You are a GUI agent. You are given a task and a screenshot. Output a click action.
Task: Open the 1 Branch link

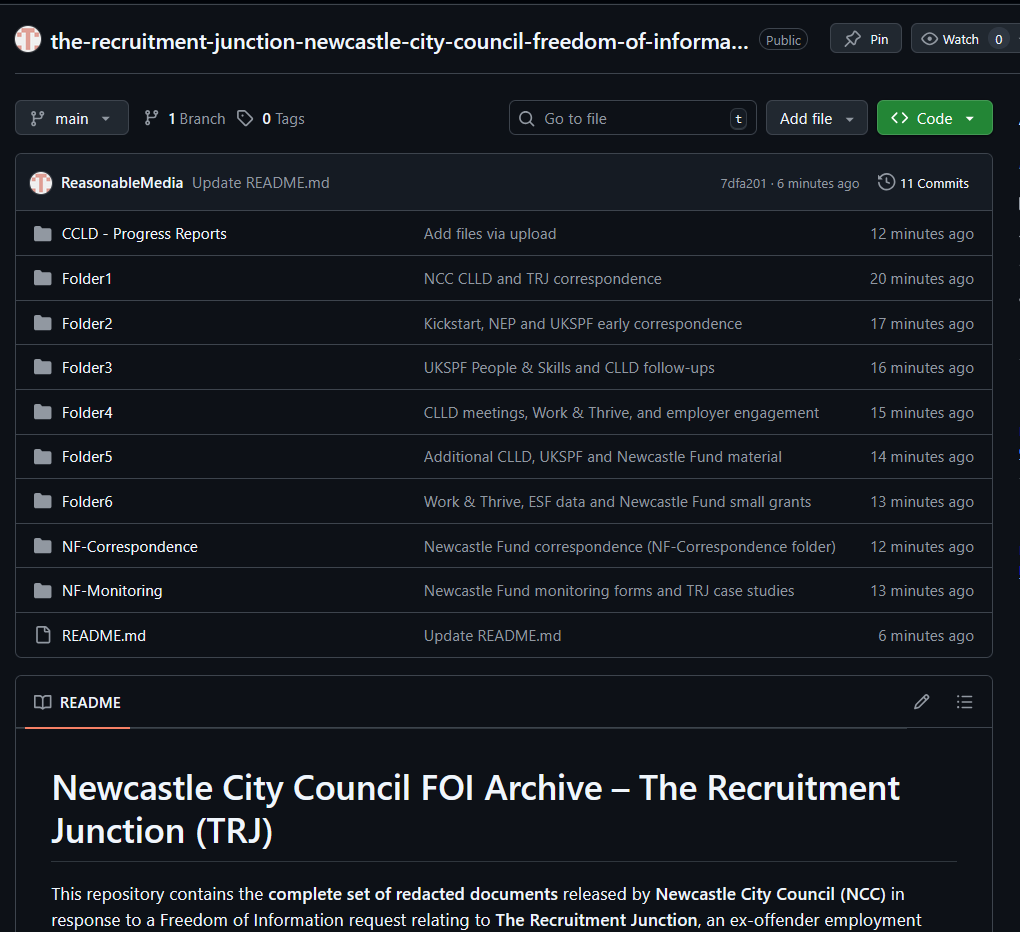pyautogui.click(x=185, y=118)
